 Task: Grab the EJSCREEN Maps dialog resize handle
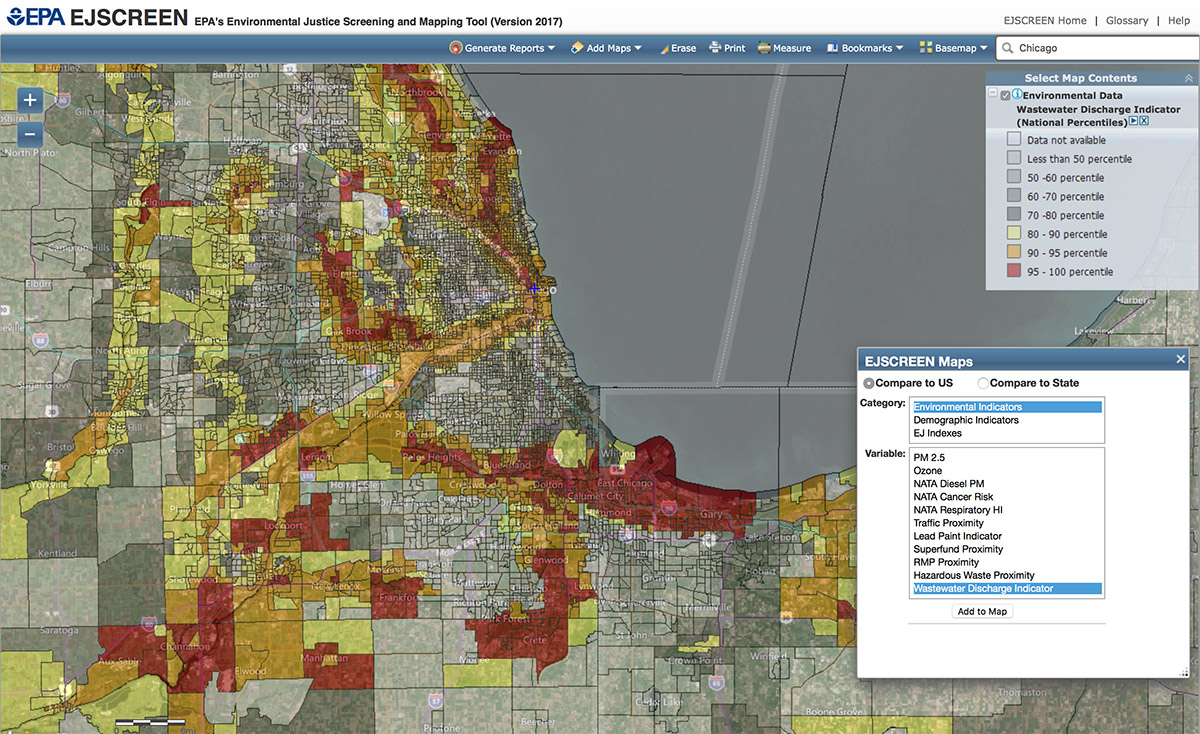[1184, 674]
